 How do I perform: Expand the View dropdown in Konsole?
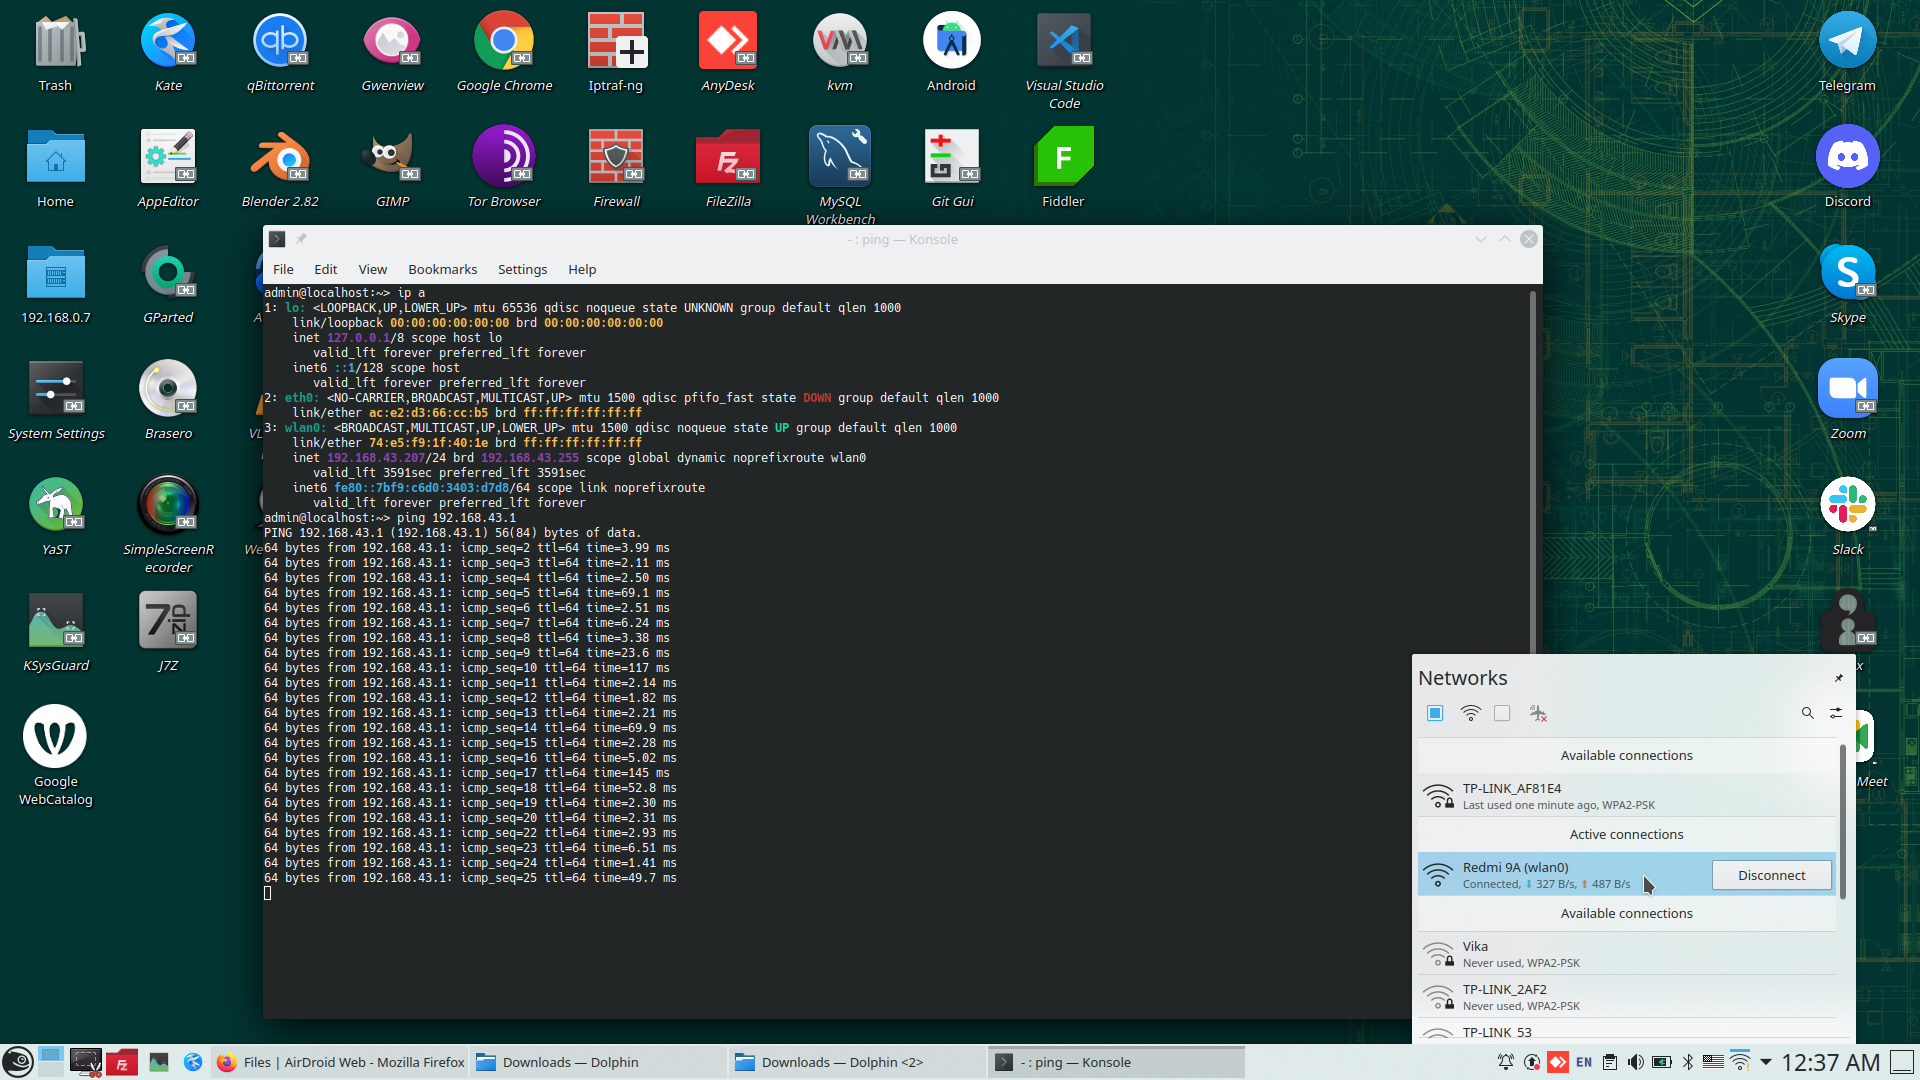coord(372,269)
